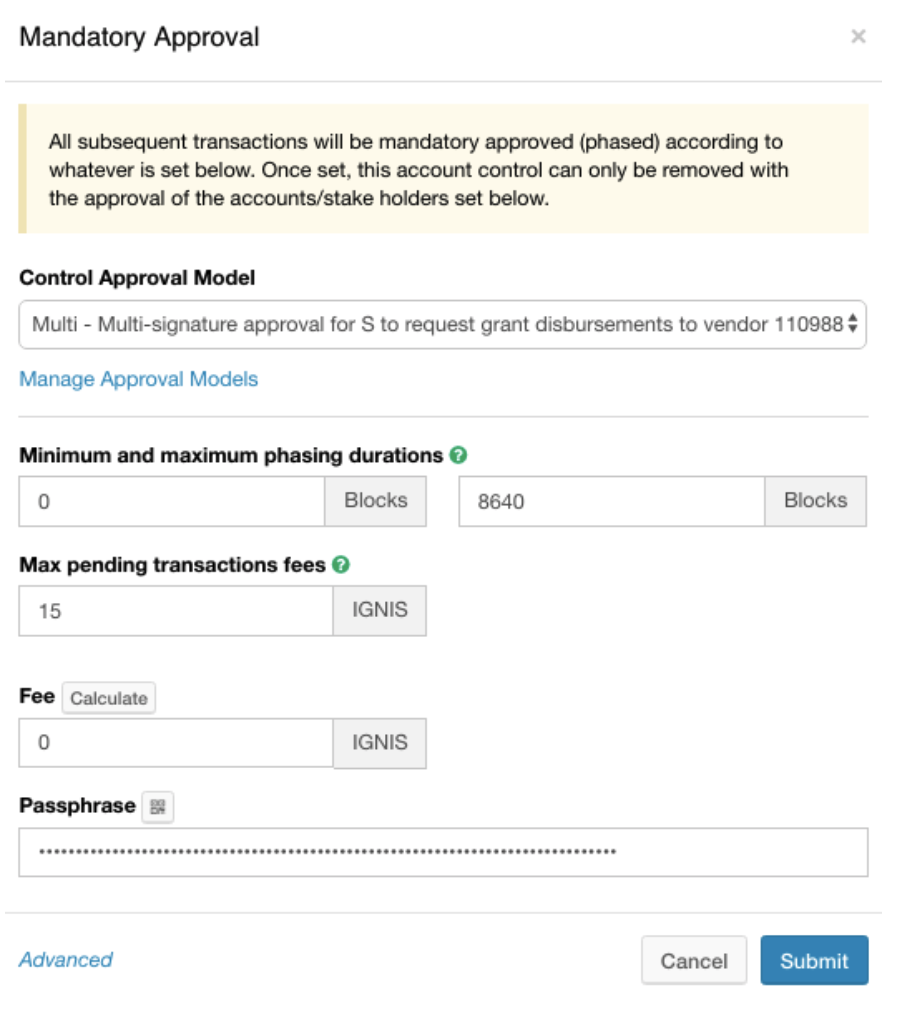Image resolution: width=903 pixels, height=1018 pixels.
Task: Click the IGNIS unit next to Fee field
Action: coord(380,743)
